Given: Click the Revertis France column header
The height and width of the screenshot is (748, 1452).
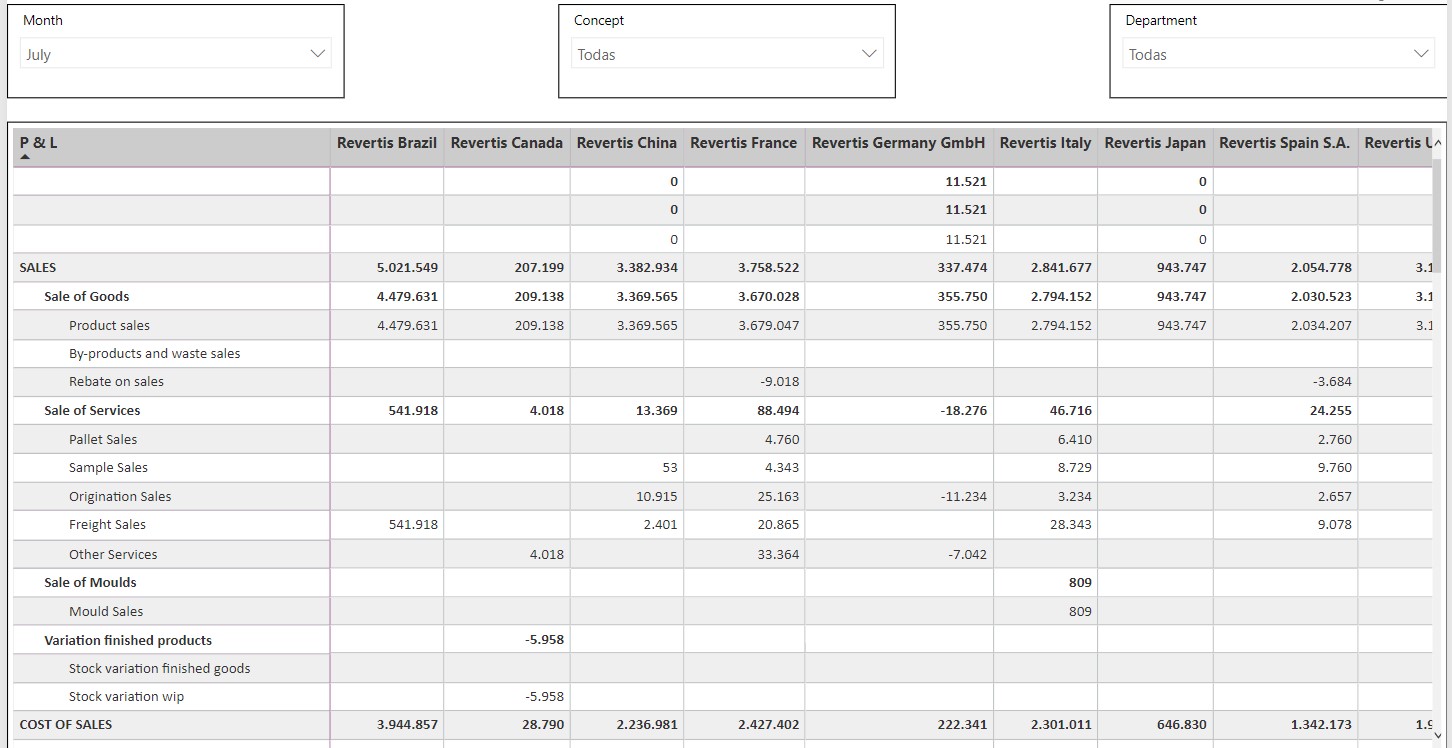Looking at the screenshot, I should pyautogui.click(x=743, y=143).
